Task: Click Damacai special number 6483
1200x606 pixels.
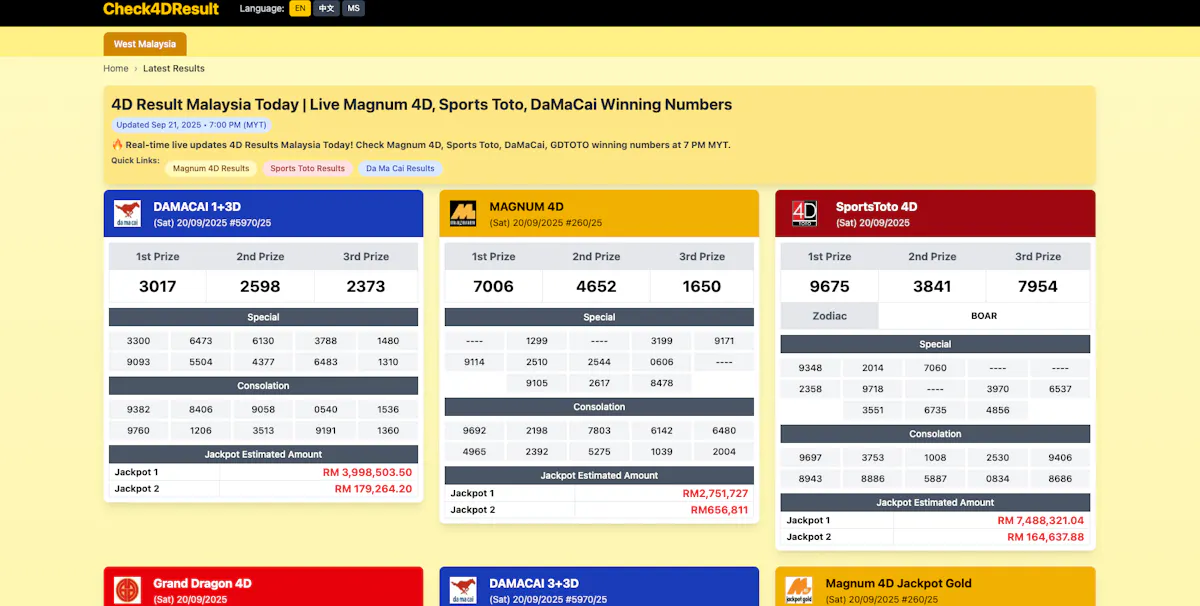Action: [325, 362]
